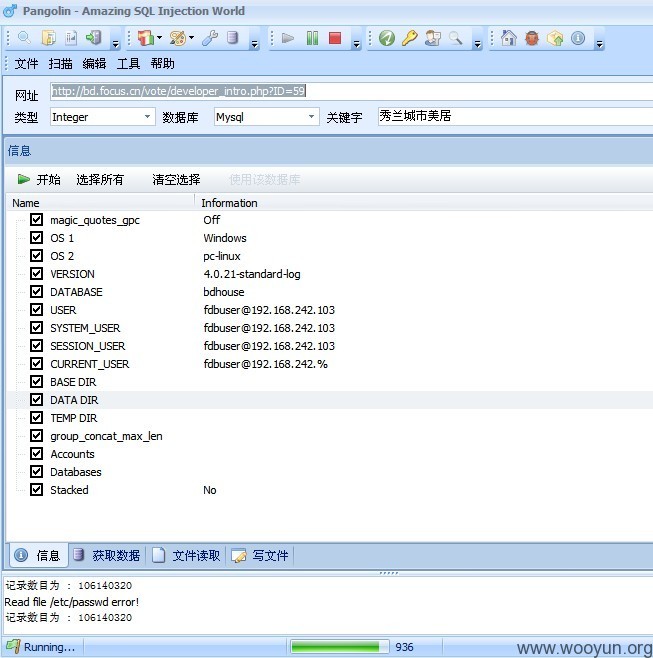The image size is (653, 658).
Task: Click the golden key toolbar icon
Action: pos(410,38)
